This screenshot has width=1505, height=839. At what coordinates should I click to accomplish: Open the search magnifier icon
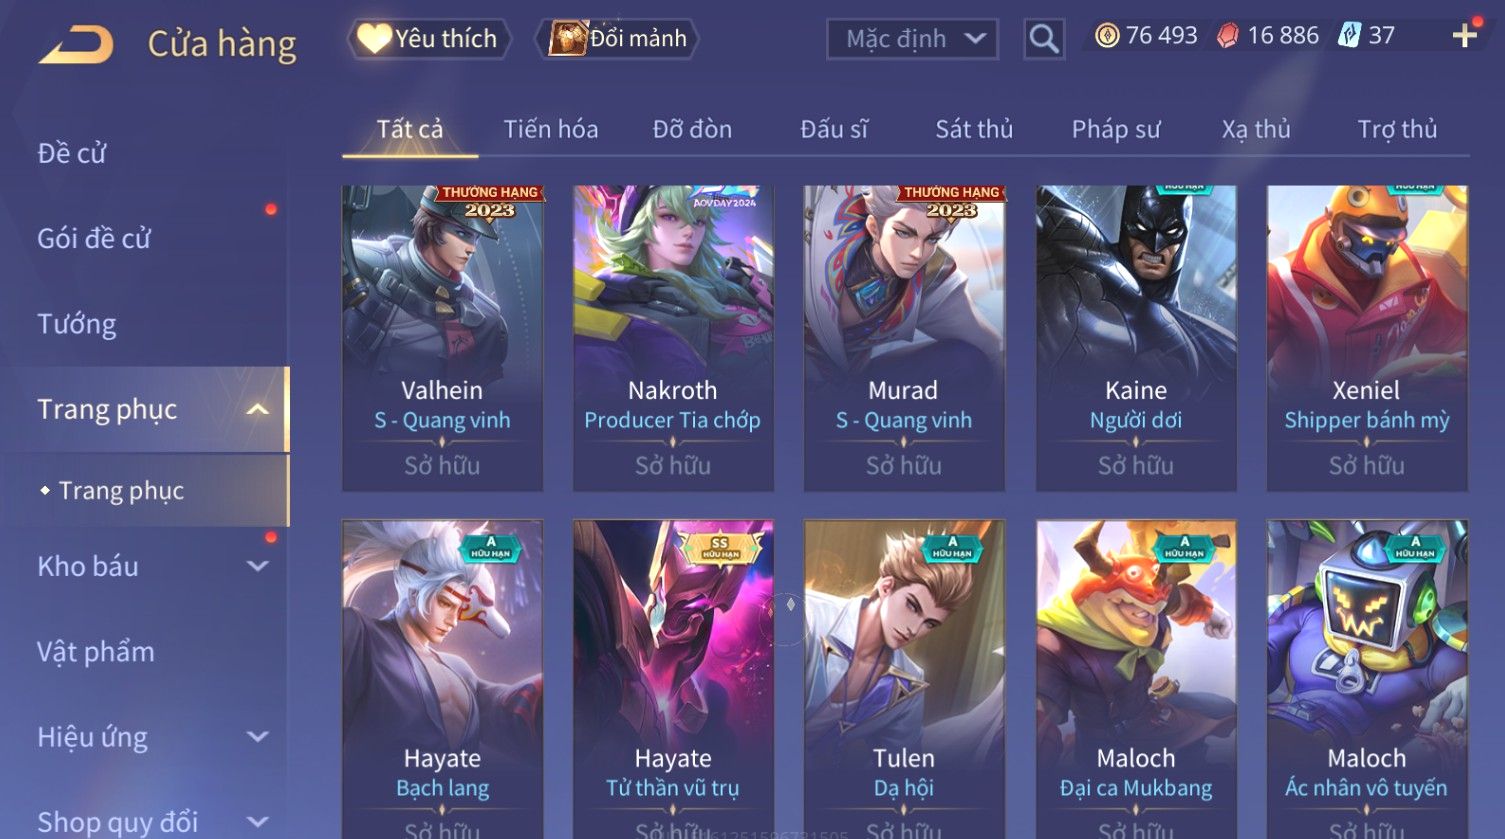coord(1044,39)
